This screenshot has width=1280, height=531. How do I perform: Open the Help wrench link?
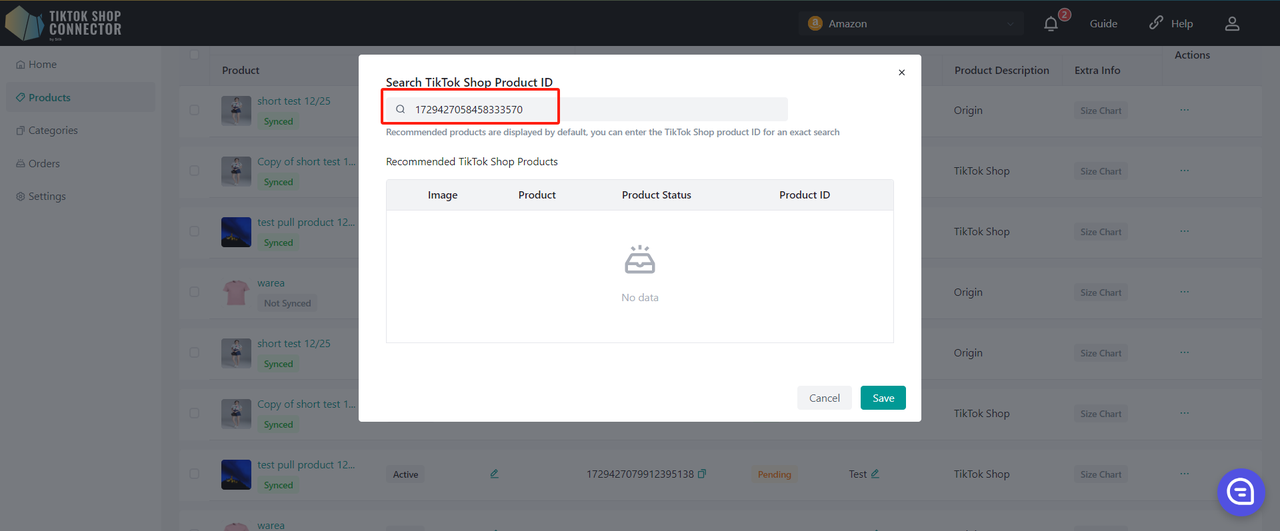(1170, 24)
